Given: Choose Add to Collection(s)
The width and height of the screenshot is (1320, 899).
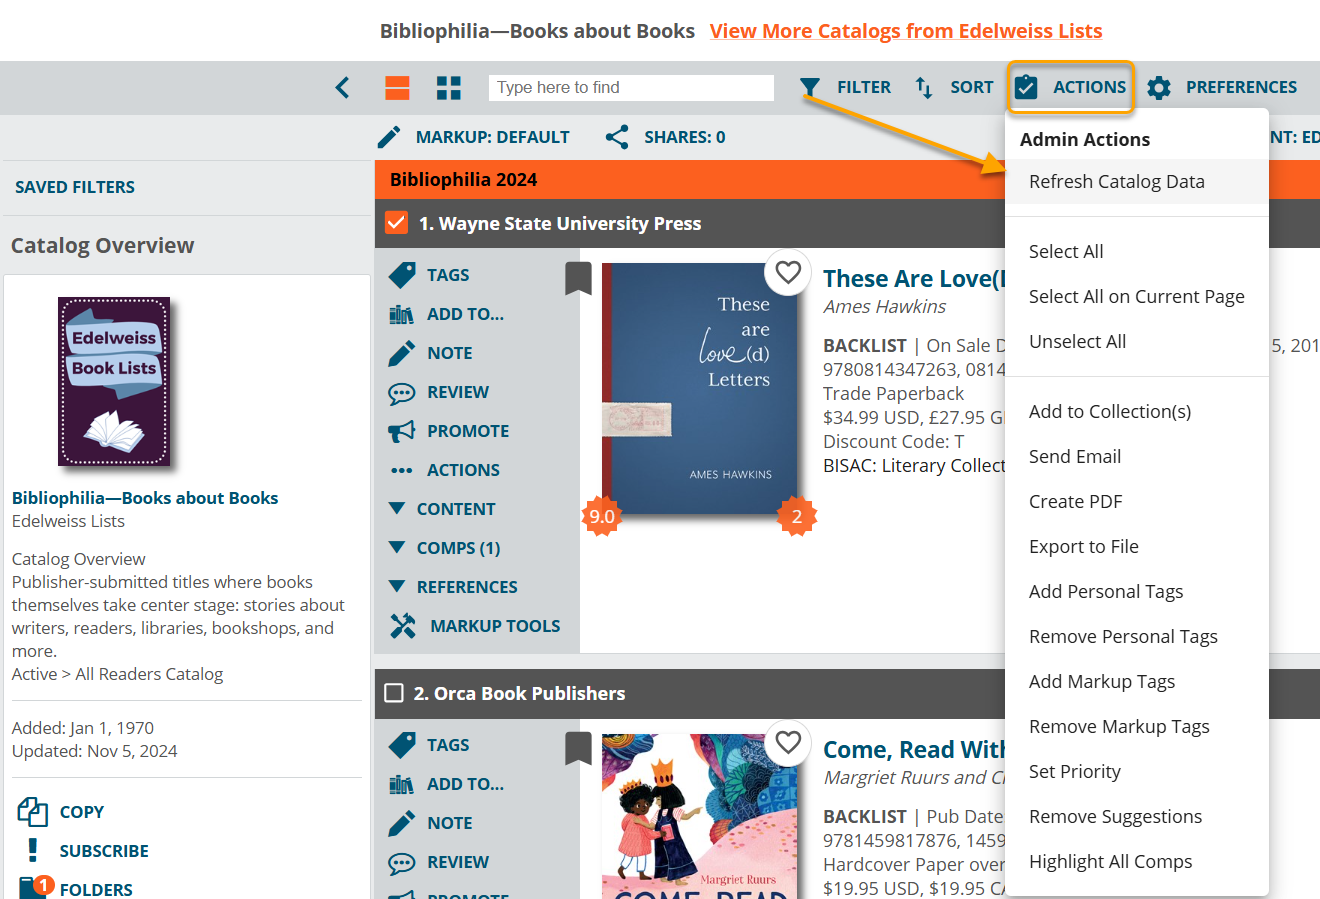Looking at the screenshot, I should [1137, 412].
